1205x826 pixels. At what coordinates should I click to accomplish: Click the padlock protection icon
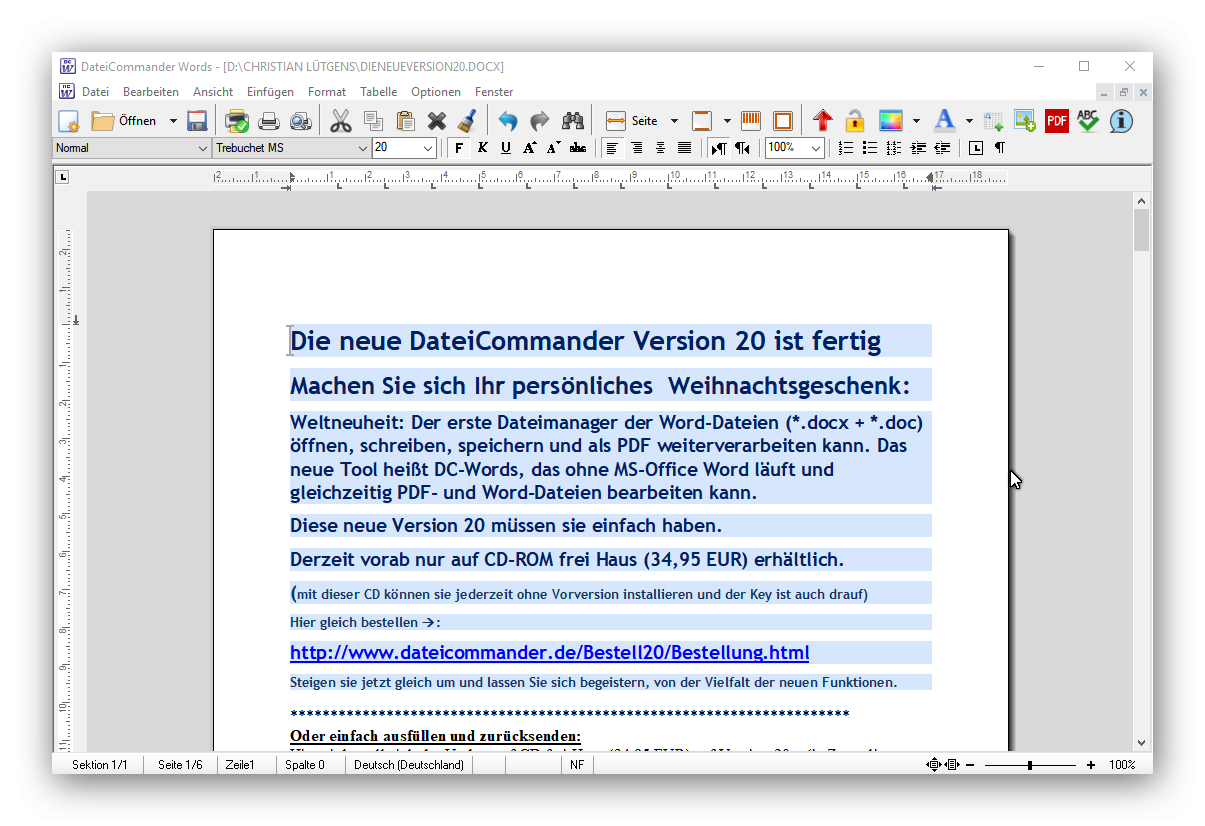click(854, 121)
